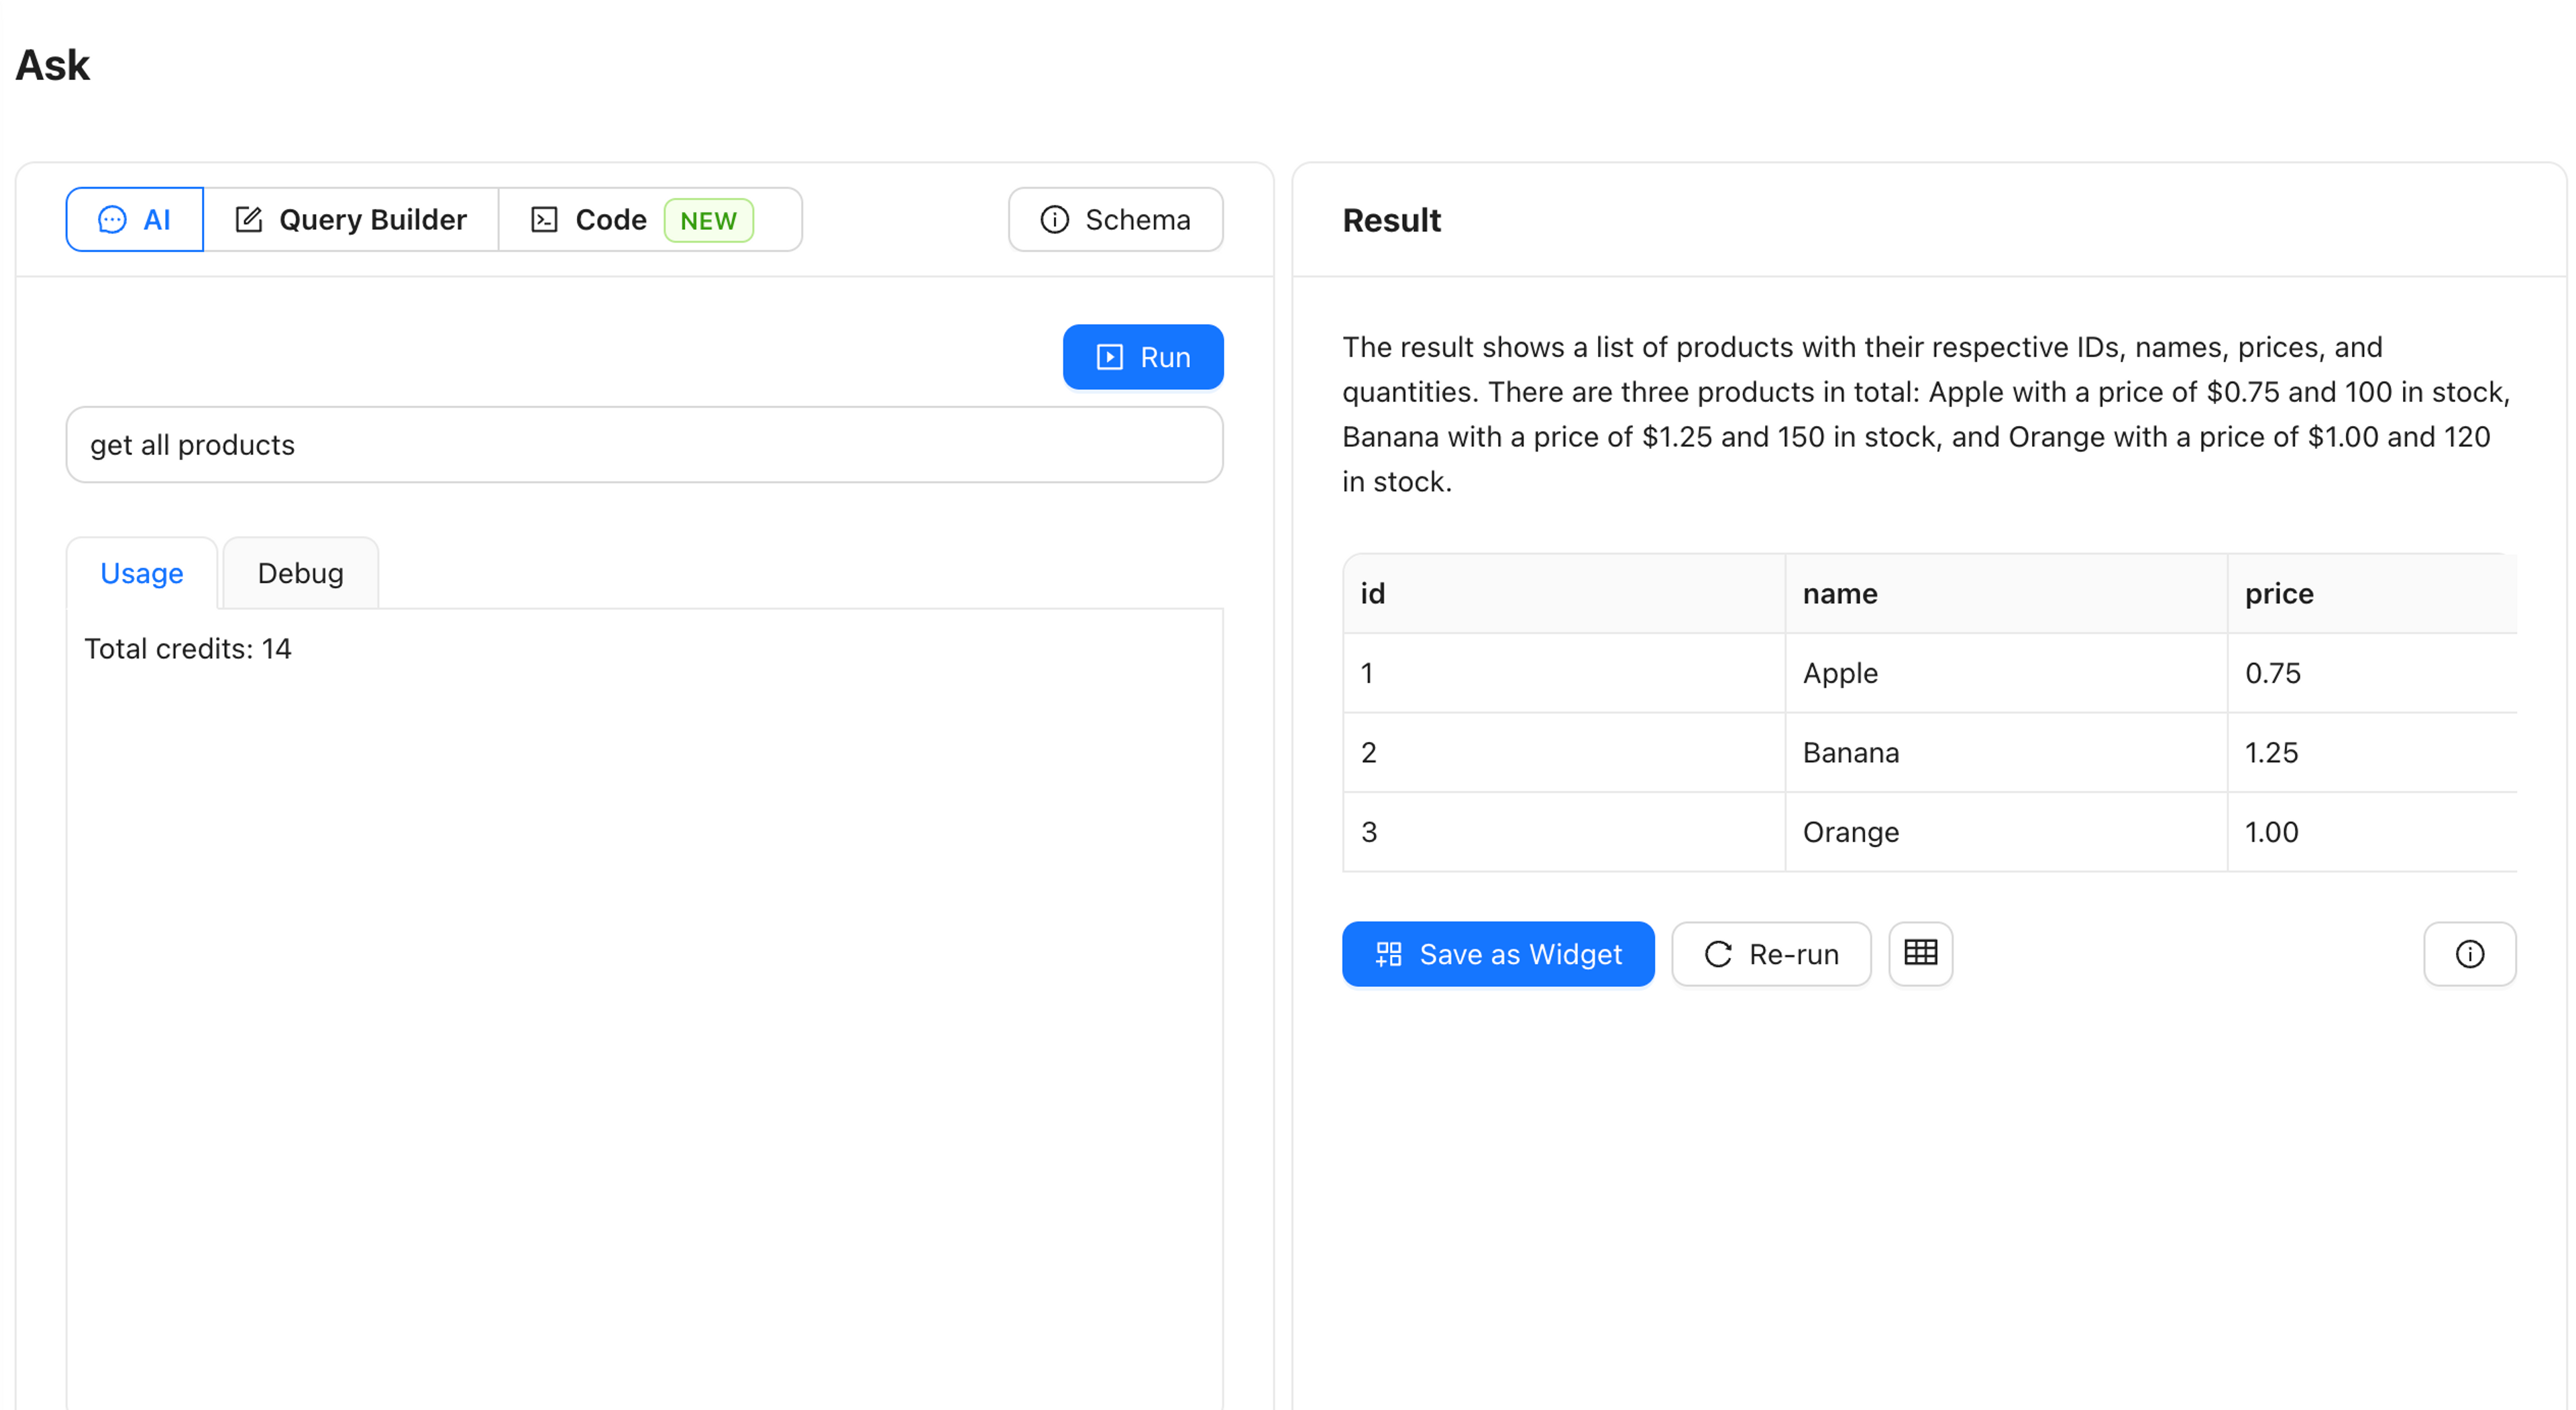Screen dimensions: 2576x1410
Task: Click Save as Widget
Action: [1497, 953]
